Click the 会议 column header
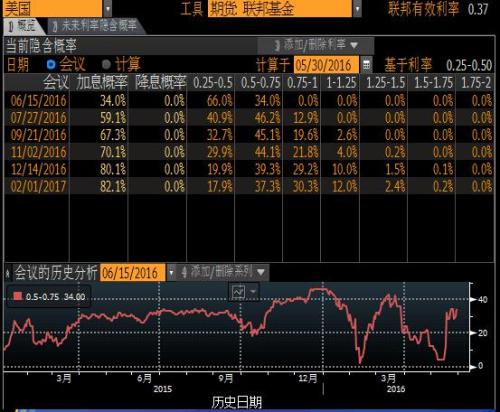The height and width of the screenshot is (412, 500). pyautogui.click(x=56, y=82)
